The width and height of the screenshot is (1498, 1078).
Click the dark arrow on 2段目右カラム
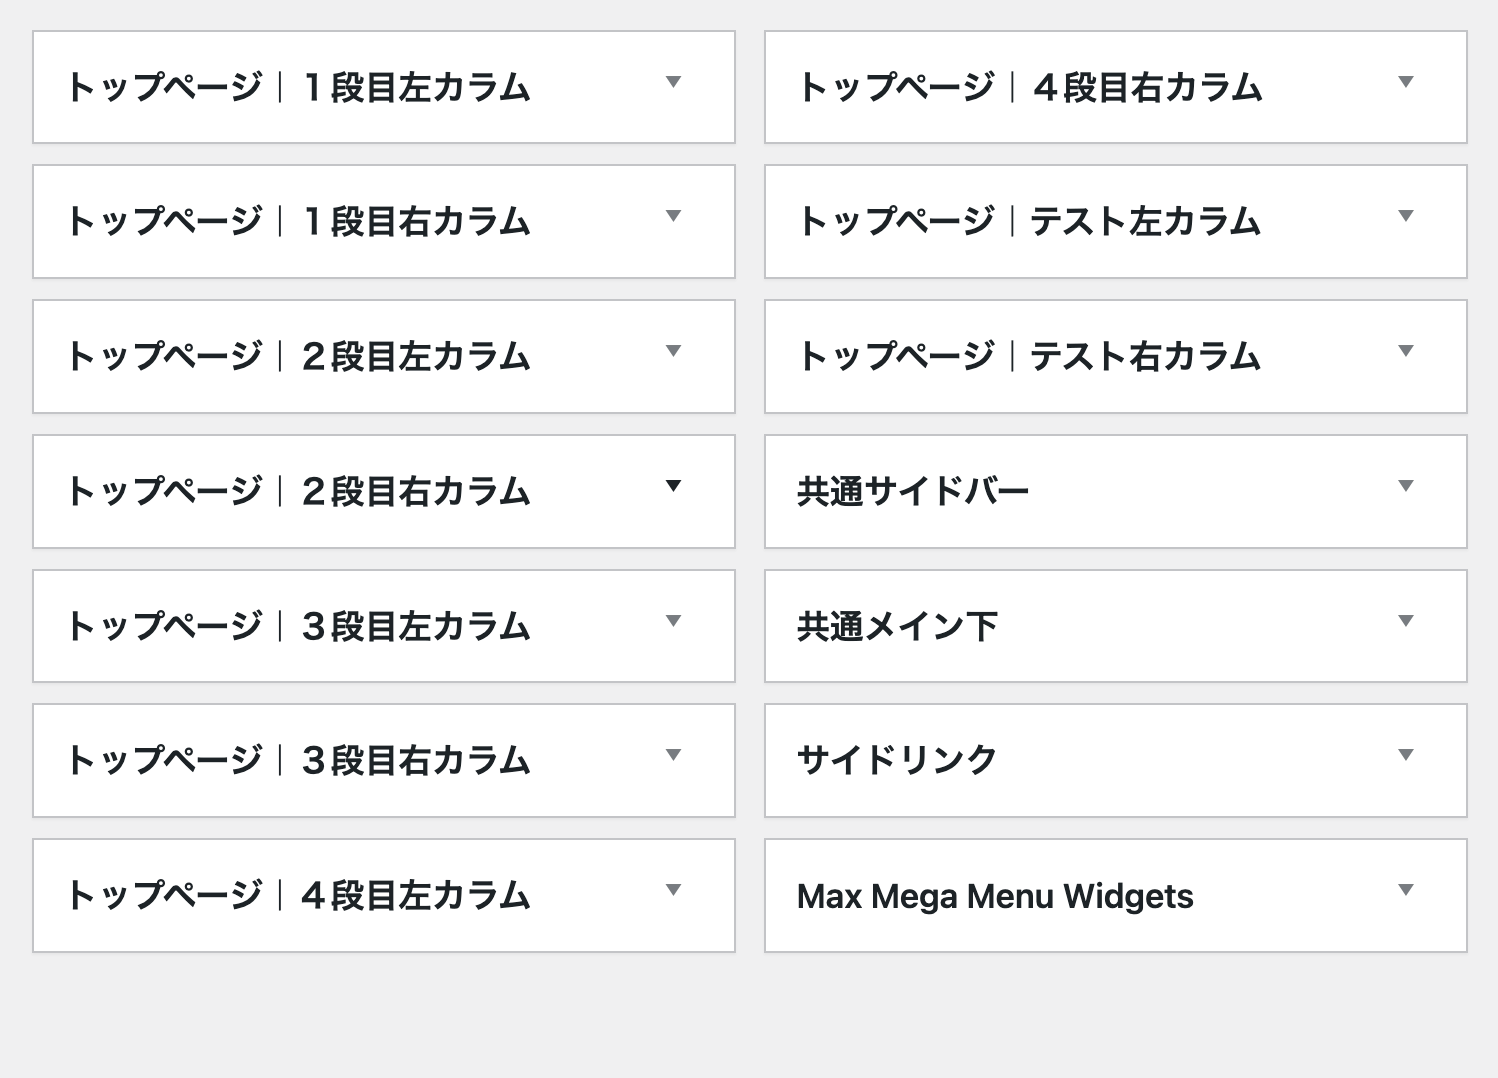point(673,486)
